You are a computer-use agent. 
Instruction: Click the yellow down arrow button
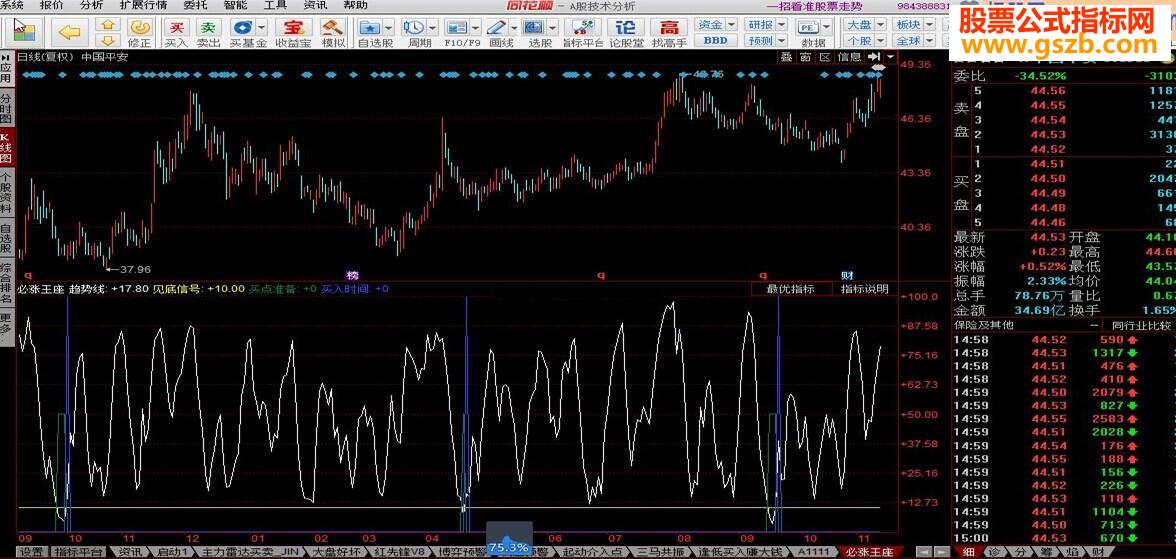click(109, 40)
